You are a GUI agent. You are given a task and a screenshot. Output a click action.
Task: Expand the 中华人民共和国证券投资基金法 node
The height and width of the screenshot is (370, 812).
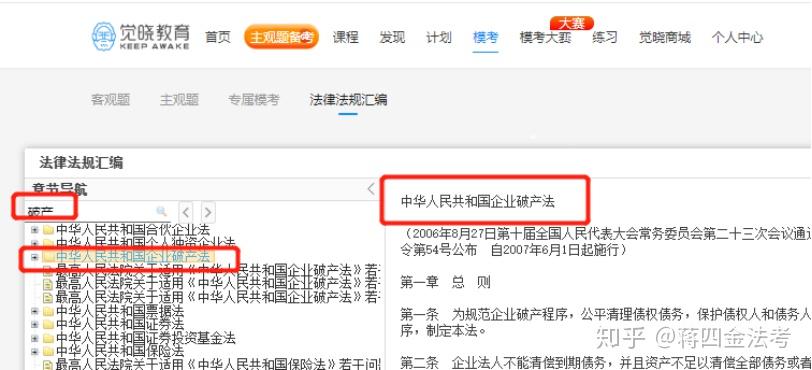35,338
